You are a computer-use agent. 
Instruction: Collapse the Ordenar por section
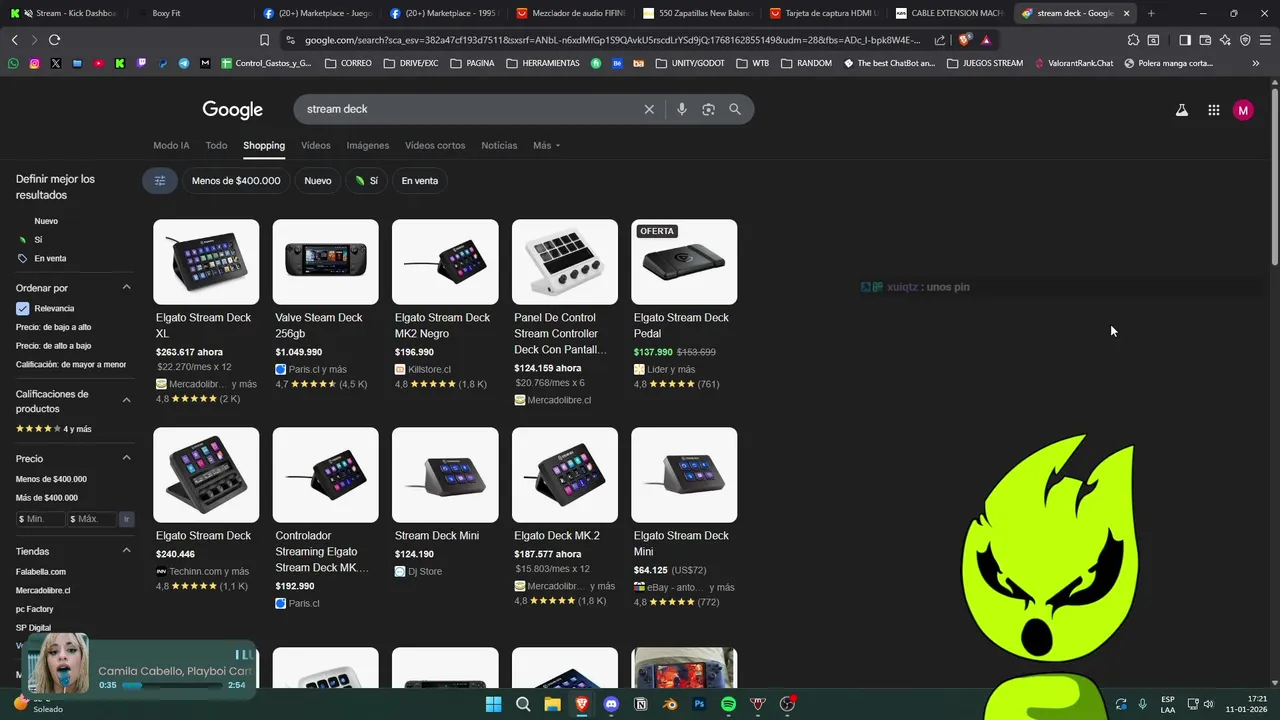126,288
